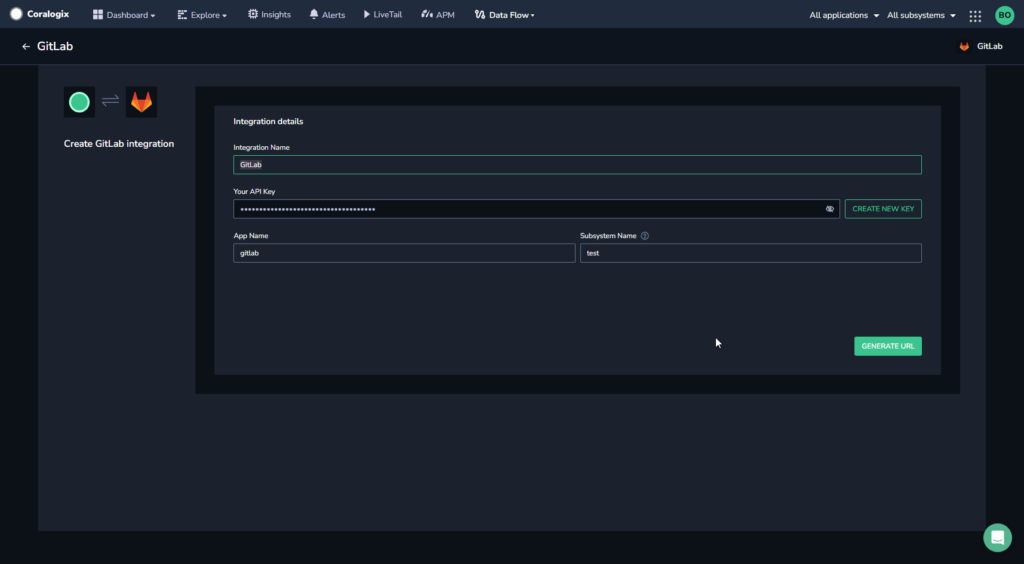The image size is (1024, 564).
Task: Expand the Data Flow menu
Action: (x=504, y=14)
